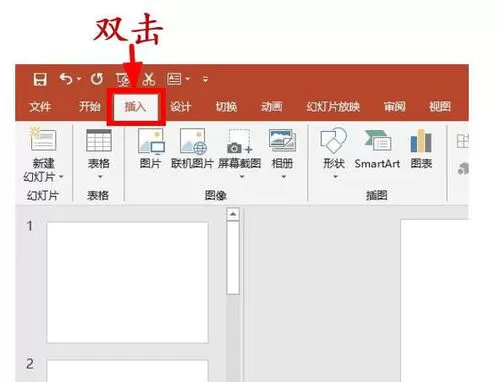
Task: Click the 图片 label under image icon
Action: pos(150,163)
